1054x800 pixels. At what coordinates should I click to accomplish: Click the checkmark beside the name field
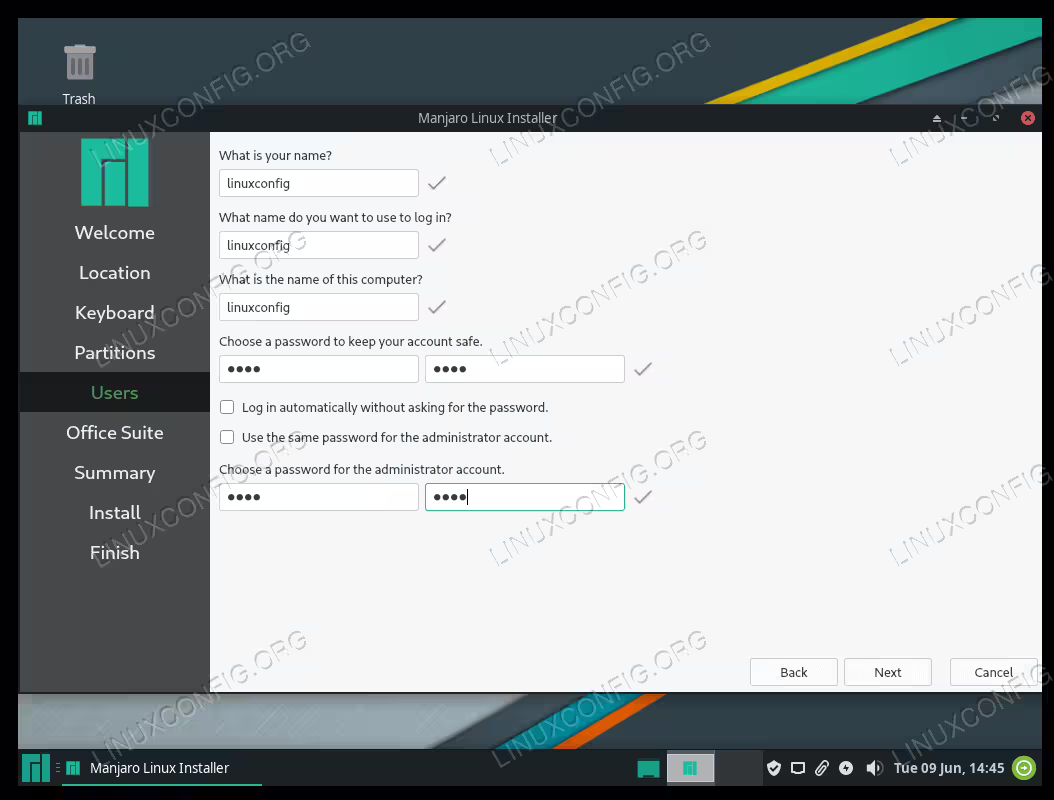437,183
